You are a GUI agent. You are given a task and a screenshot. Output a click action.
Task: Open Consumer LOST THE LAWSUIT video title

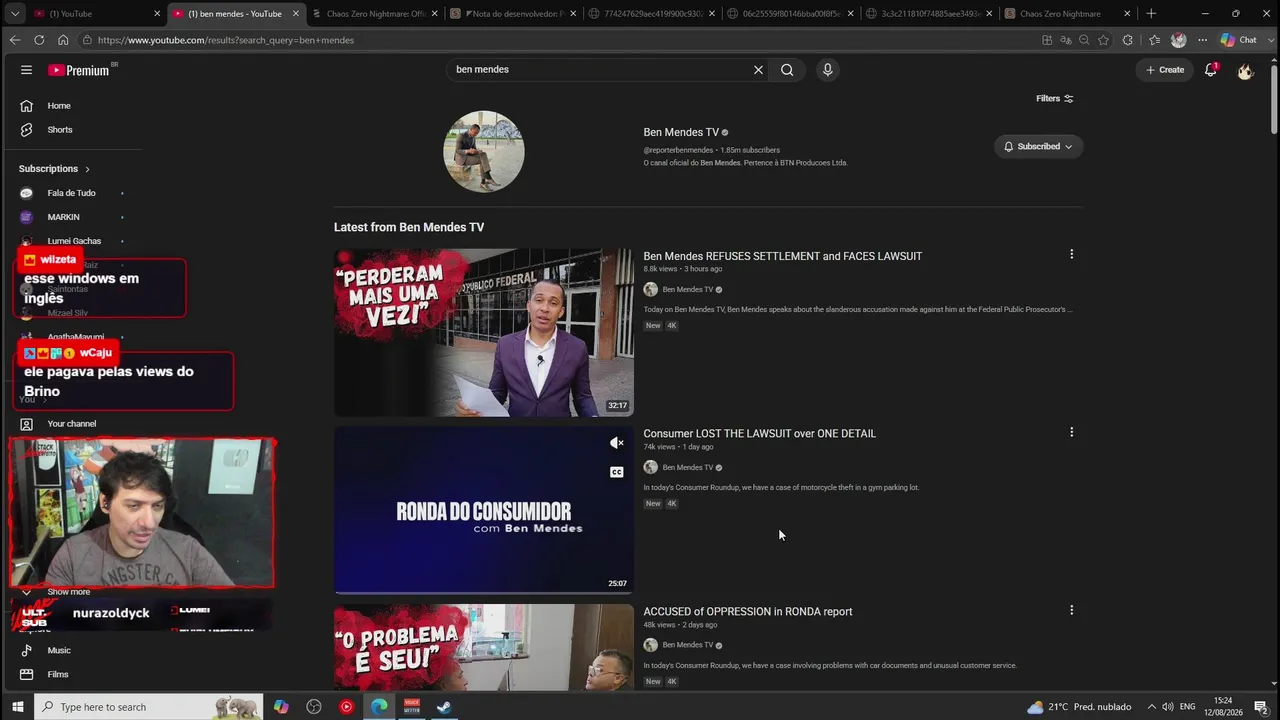click(759, 433)
